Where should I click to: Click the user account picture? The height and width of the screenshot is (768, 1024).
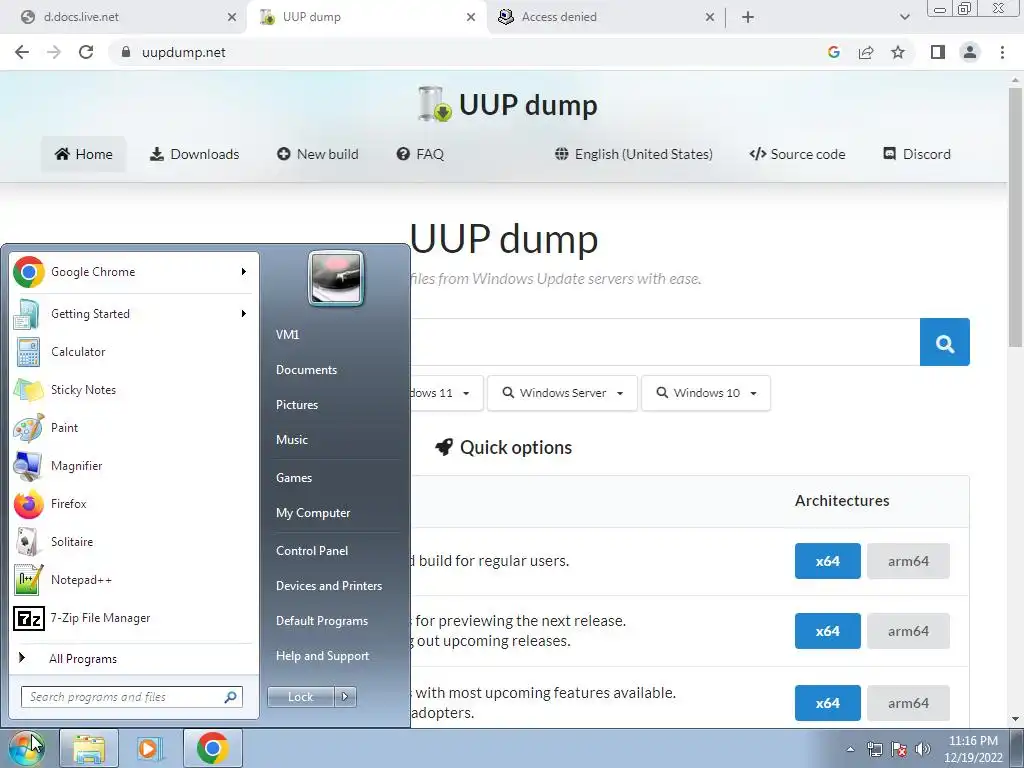[336, 278]
